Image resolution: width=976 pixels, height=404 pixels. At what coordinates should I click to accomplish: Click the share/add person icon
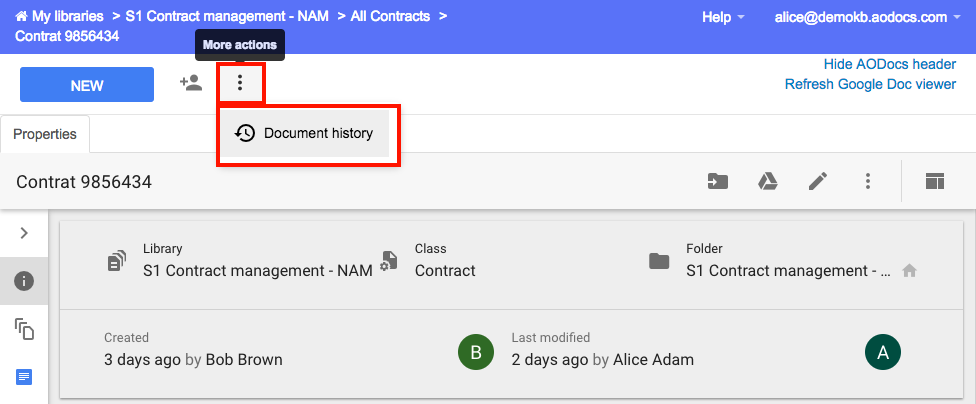pyautogui.click(x=191, y=83)
